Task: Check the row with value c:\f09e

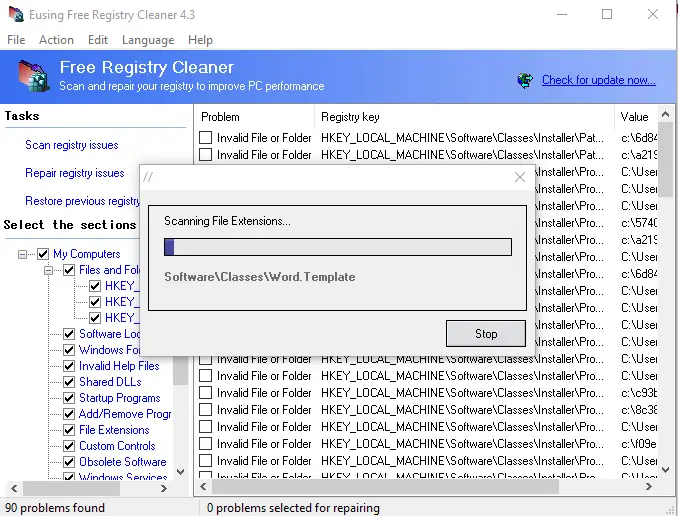Action: tap(205, 443)
